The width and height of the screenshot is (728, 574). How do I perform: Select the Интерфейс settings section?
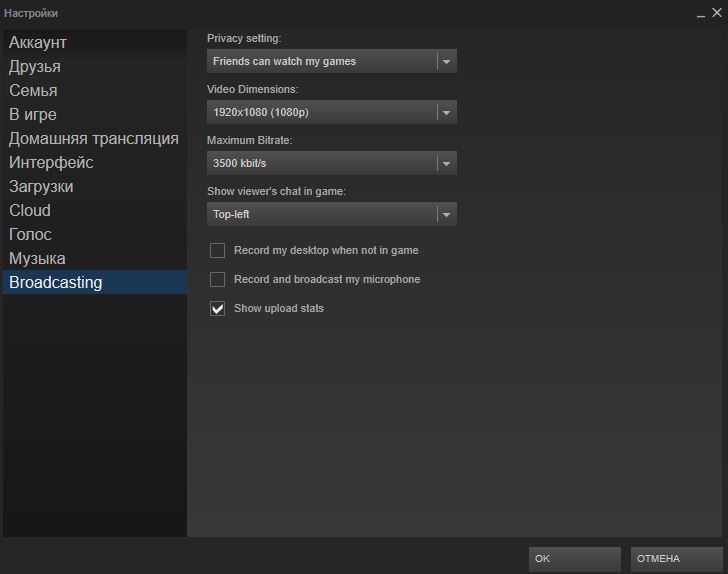[51, 163]
